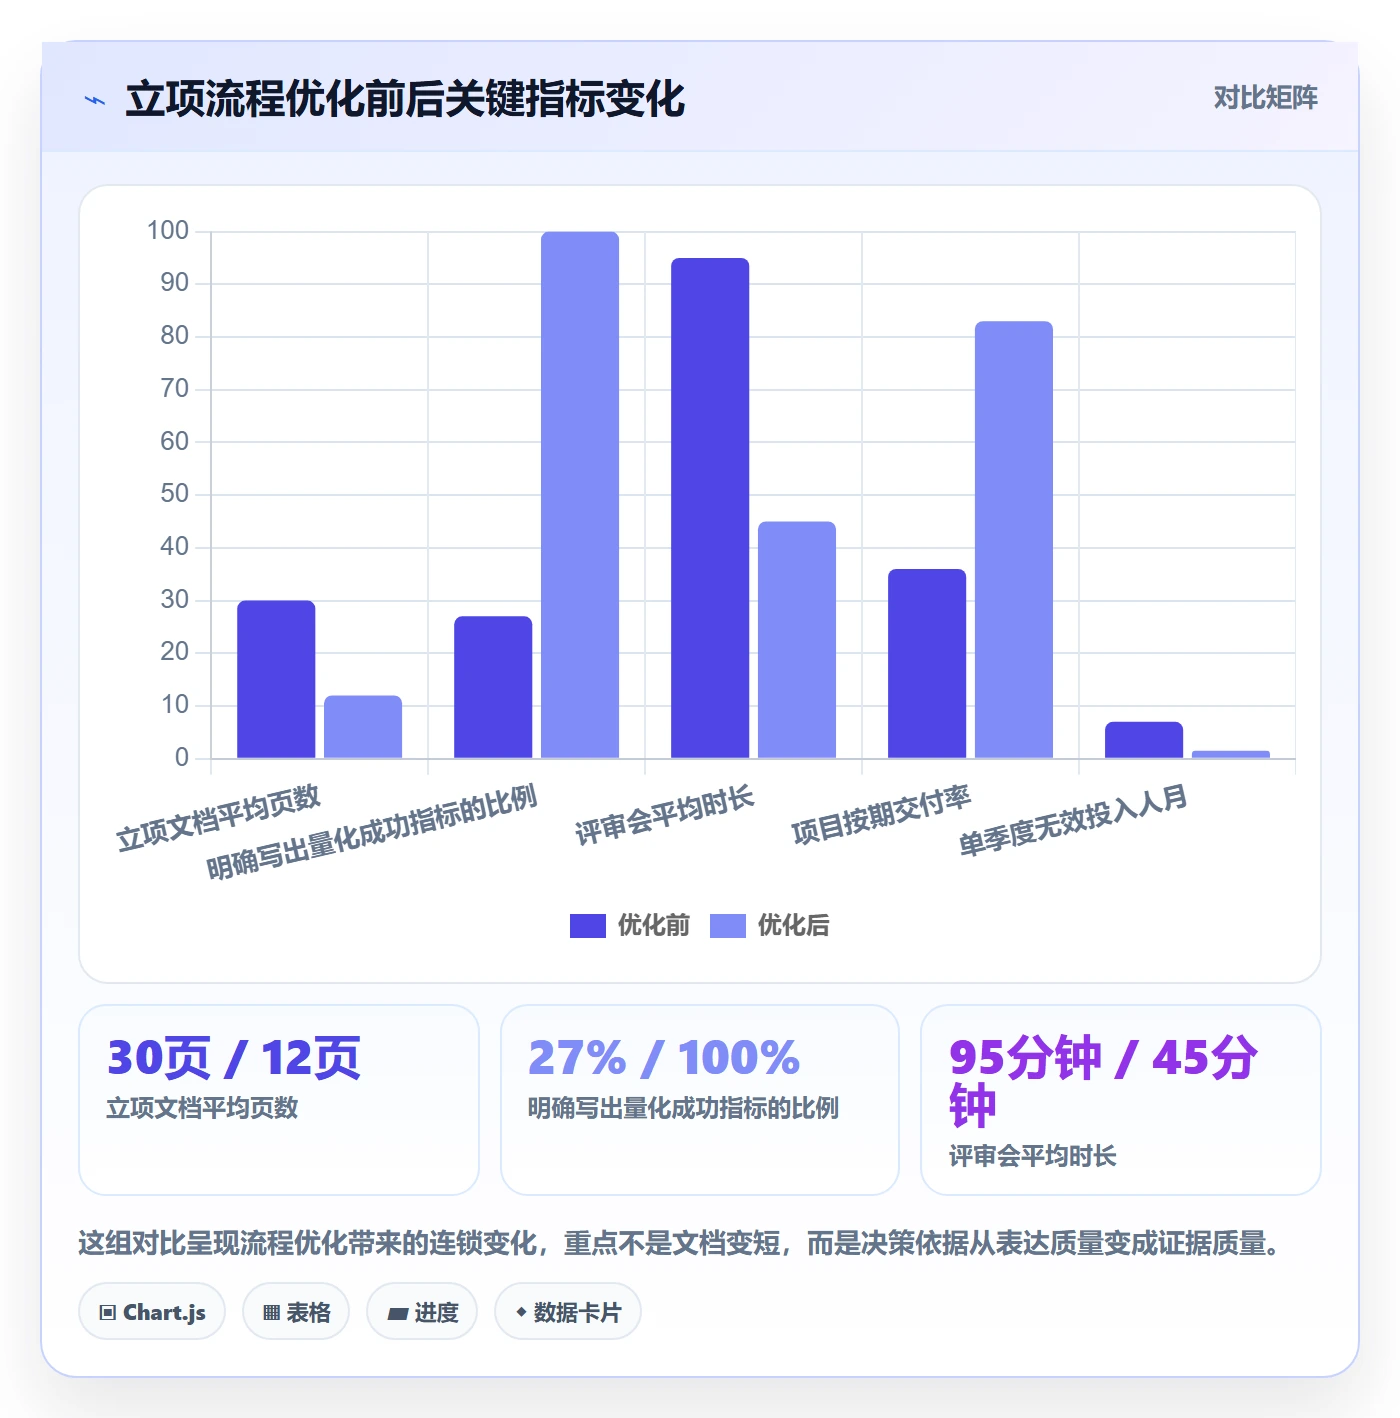Image resolution: width=1400 pixels, height=1418 pixels.
Task: Click the 优化前 dark blue legend swatch
Action: click(588, 926)
